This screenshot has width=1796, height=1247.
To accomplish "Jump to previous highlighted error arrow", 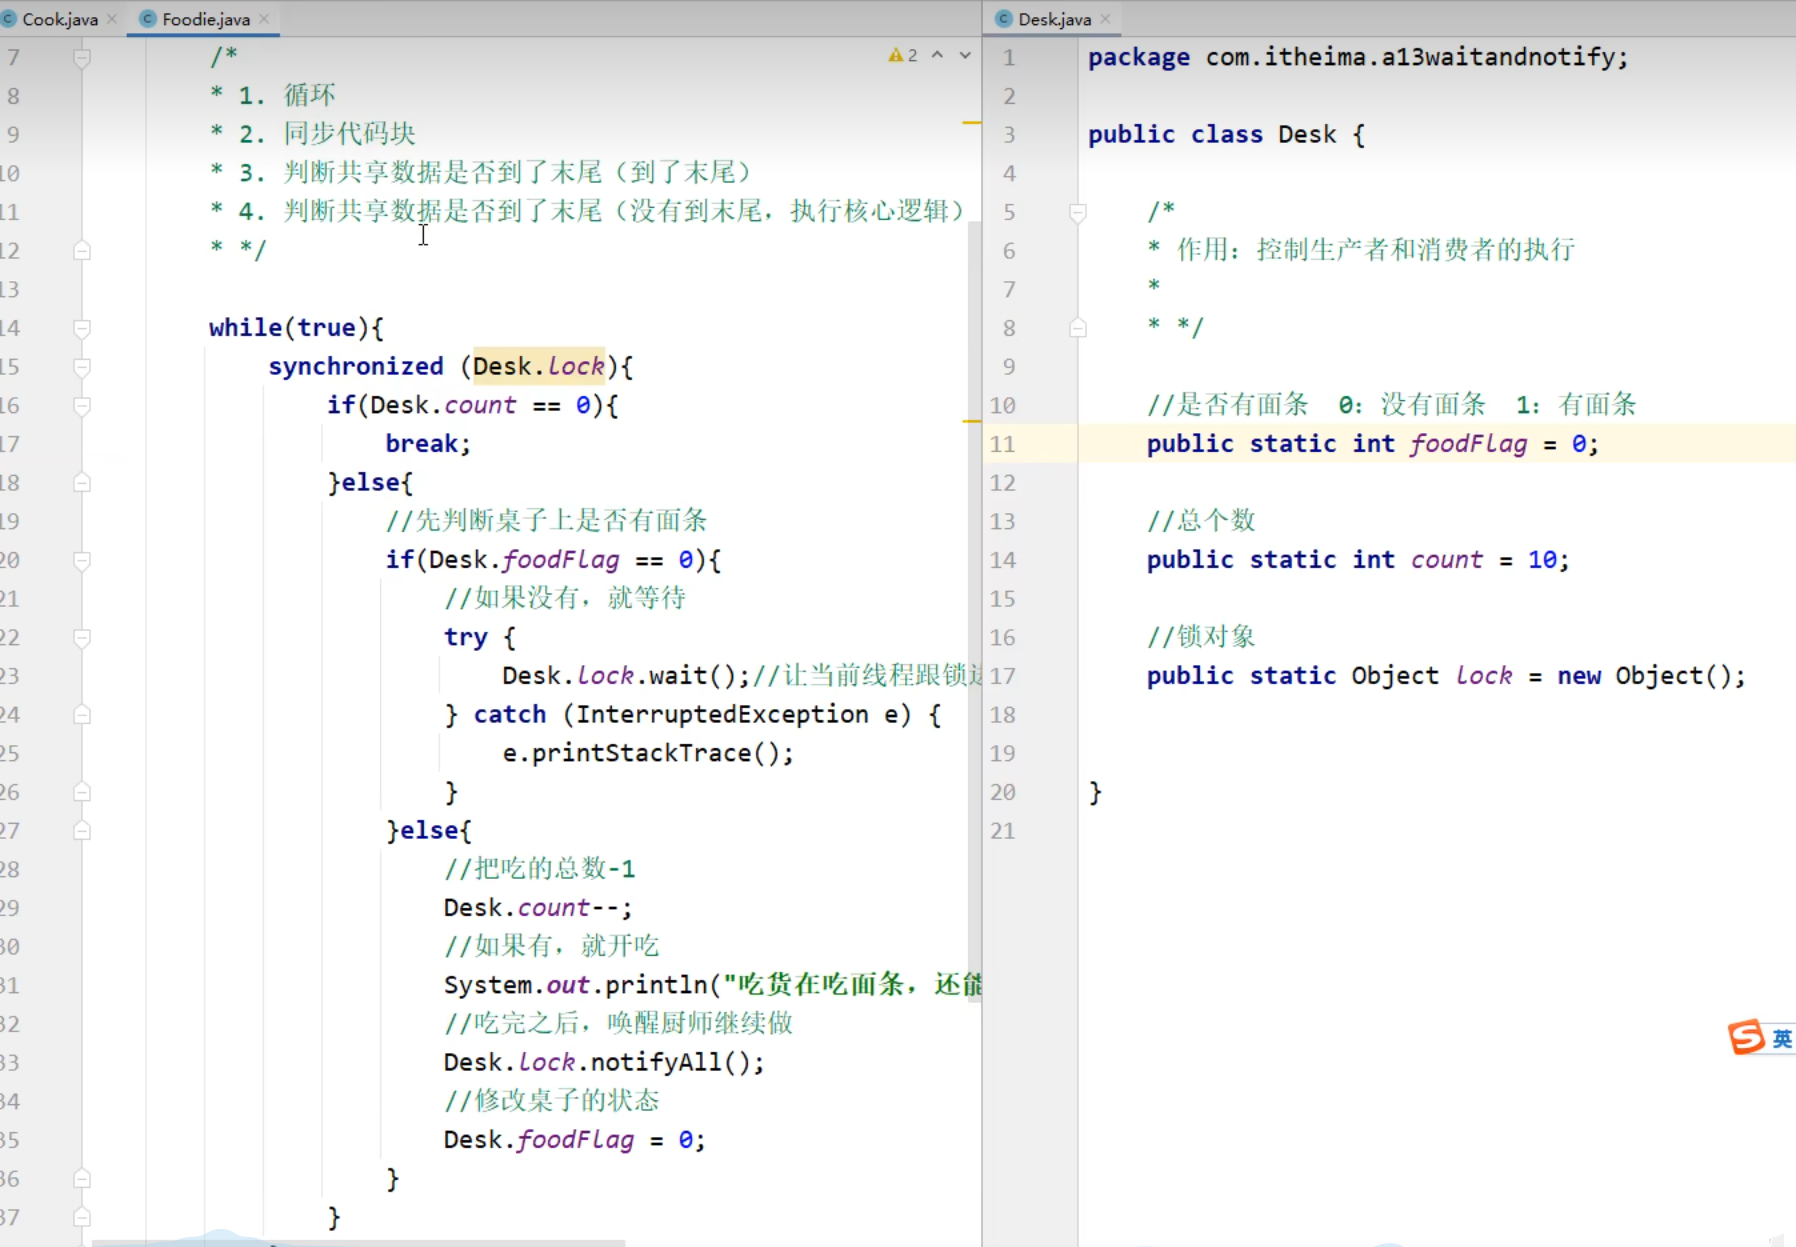I will coord(937,56).
